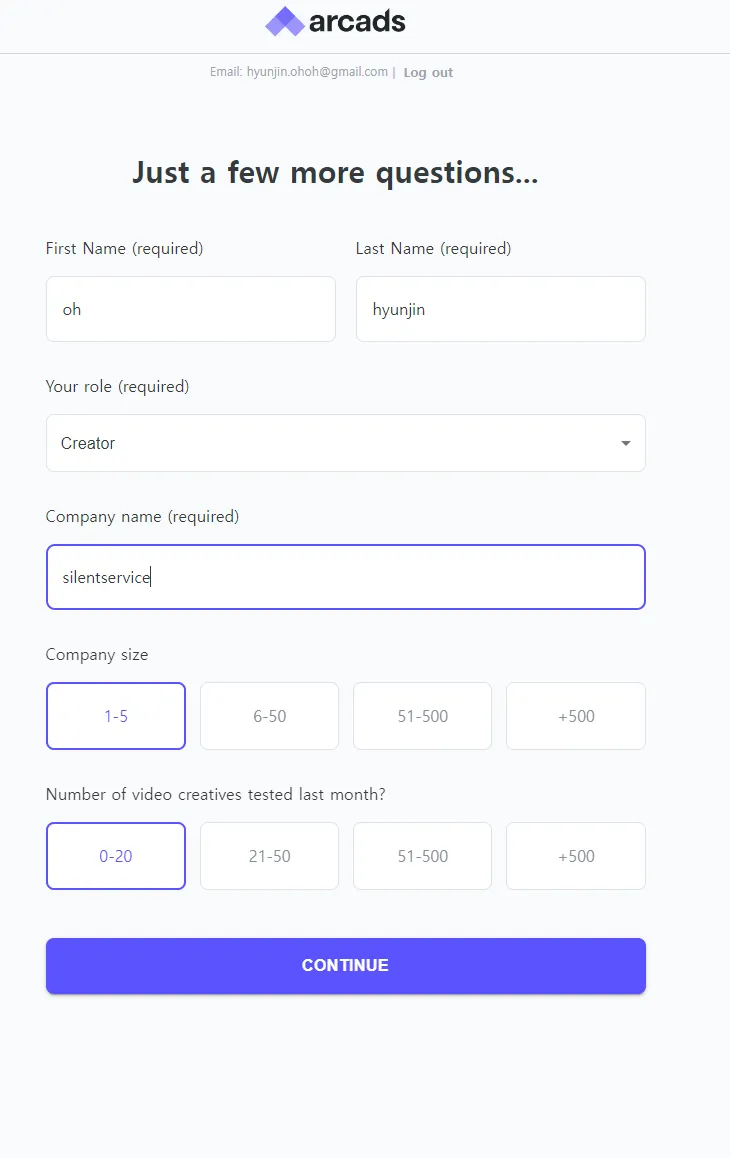
Task: Choose 21-50 video creatives tested
Action: coord(269,856)
